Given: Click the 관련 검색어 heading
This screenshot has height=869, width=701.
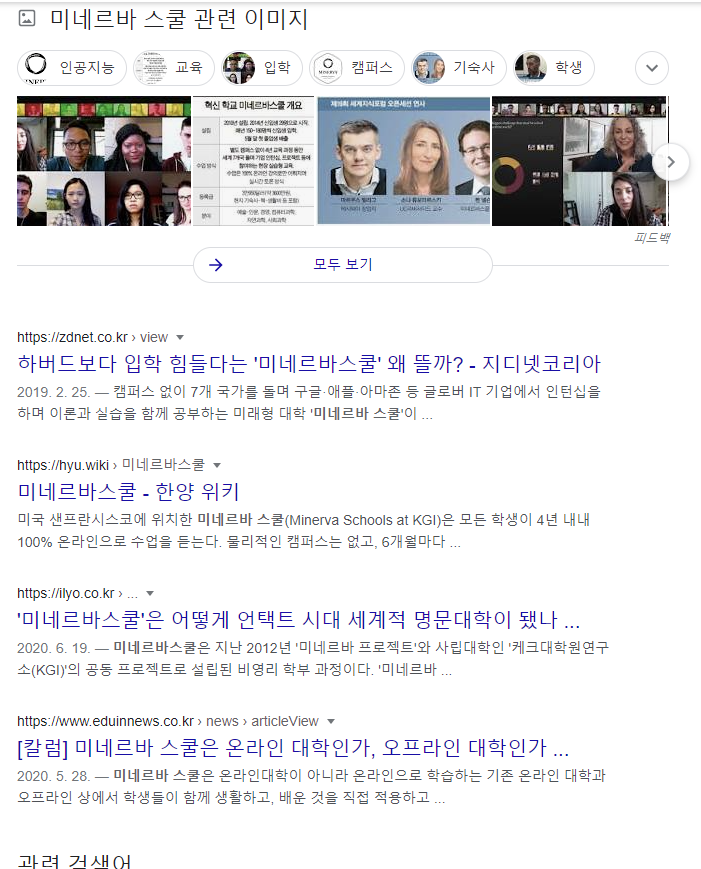Looking at the screenshot, I should (74, 861).
